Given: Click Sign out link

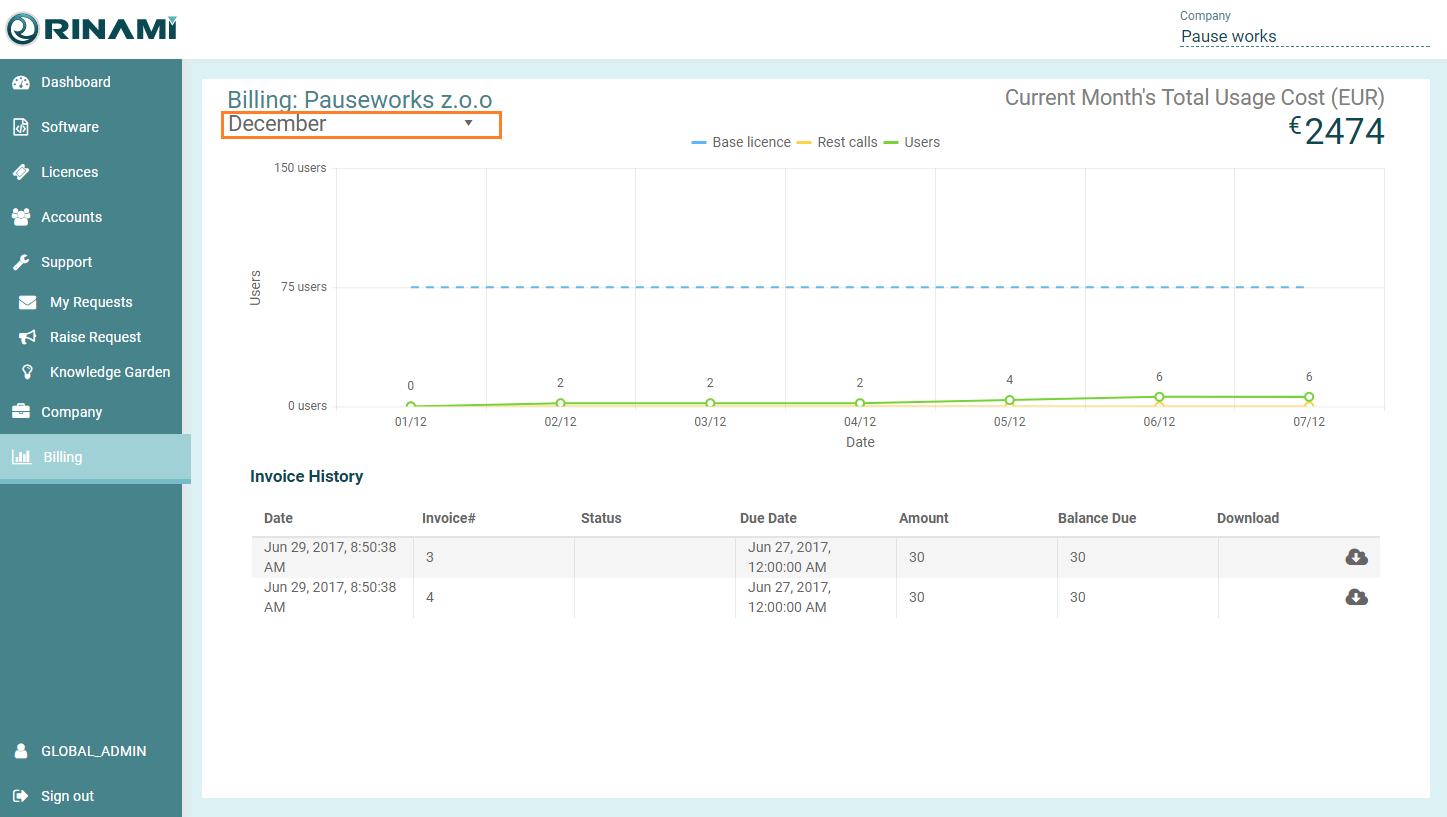Looking at the screenshot, I should (67, 796).
